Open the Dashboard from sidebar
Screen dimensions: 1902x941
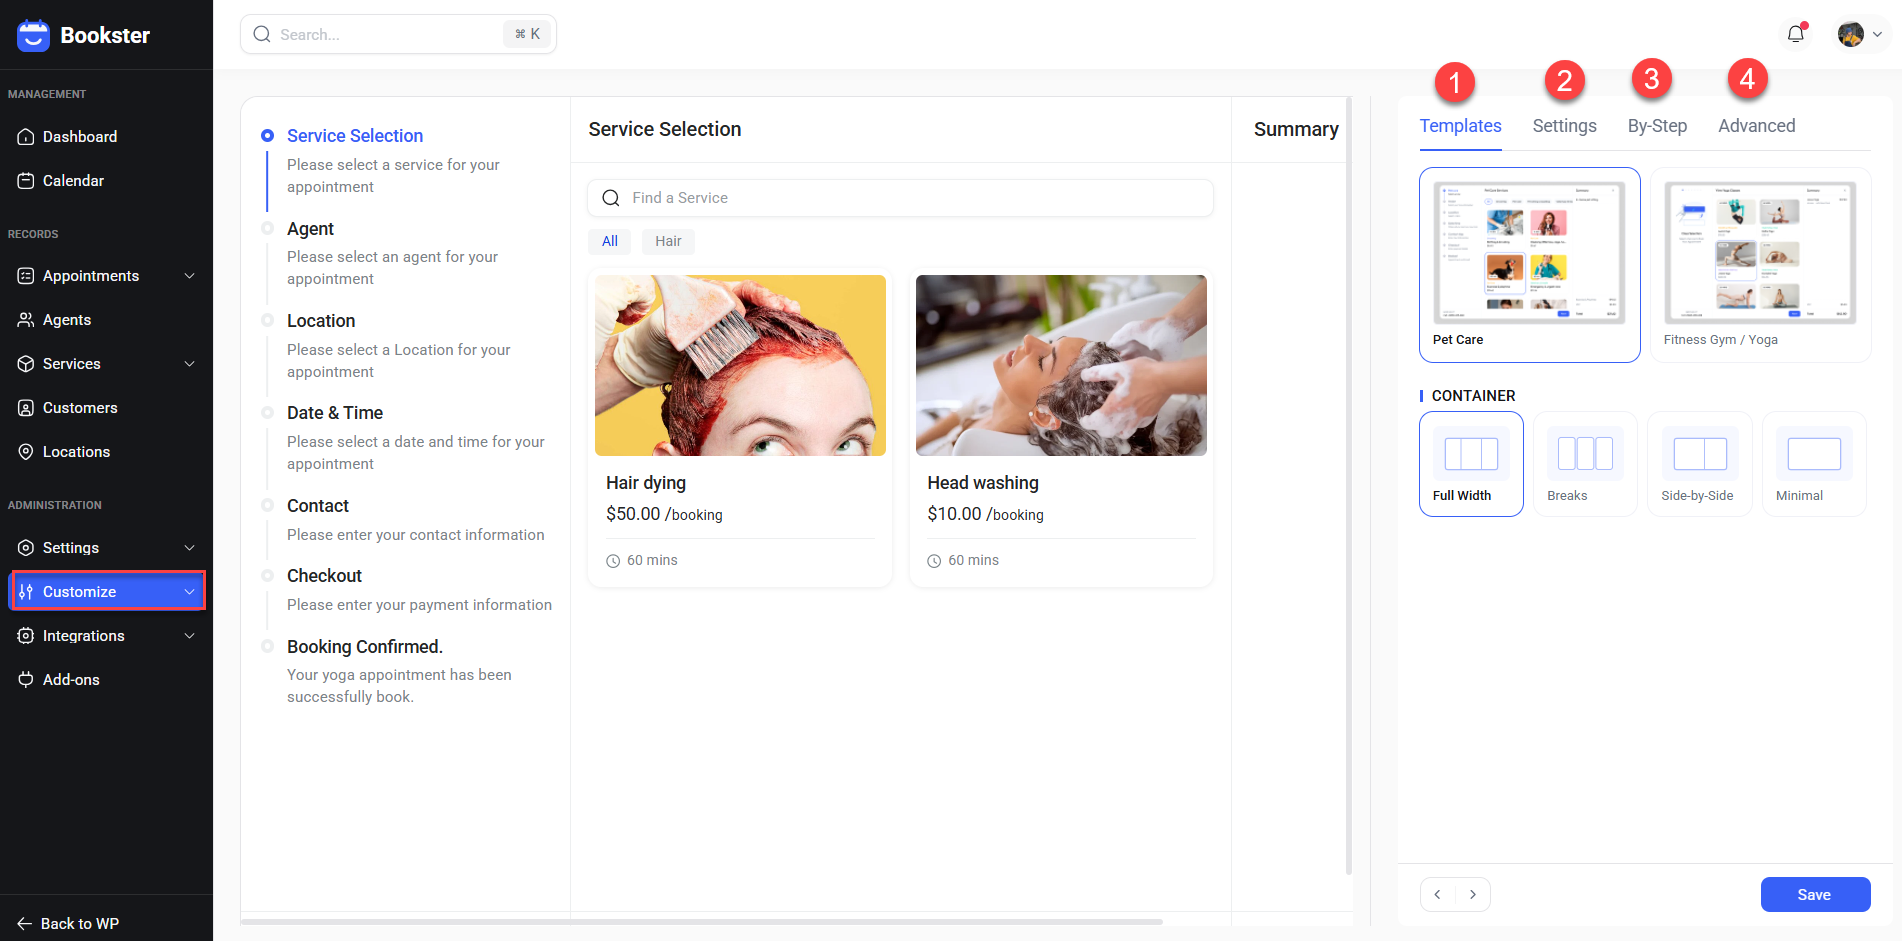pos(80,137)
